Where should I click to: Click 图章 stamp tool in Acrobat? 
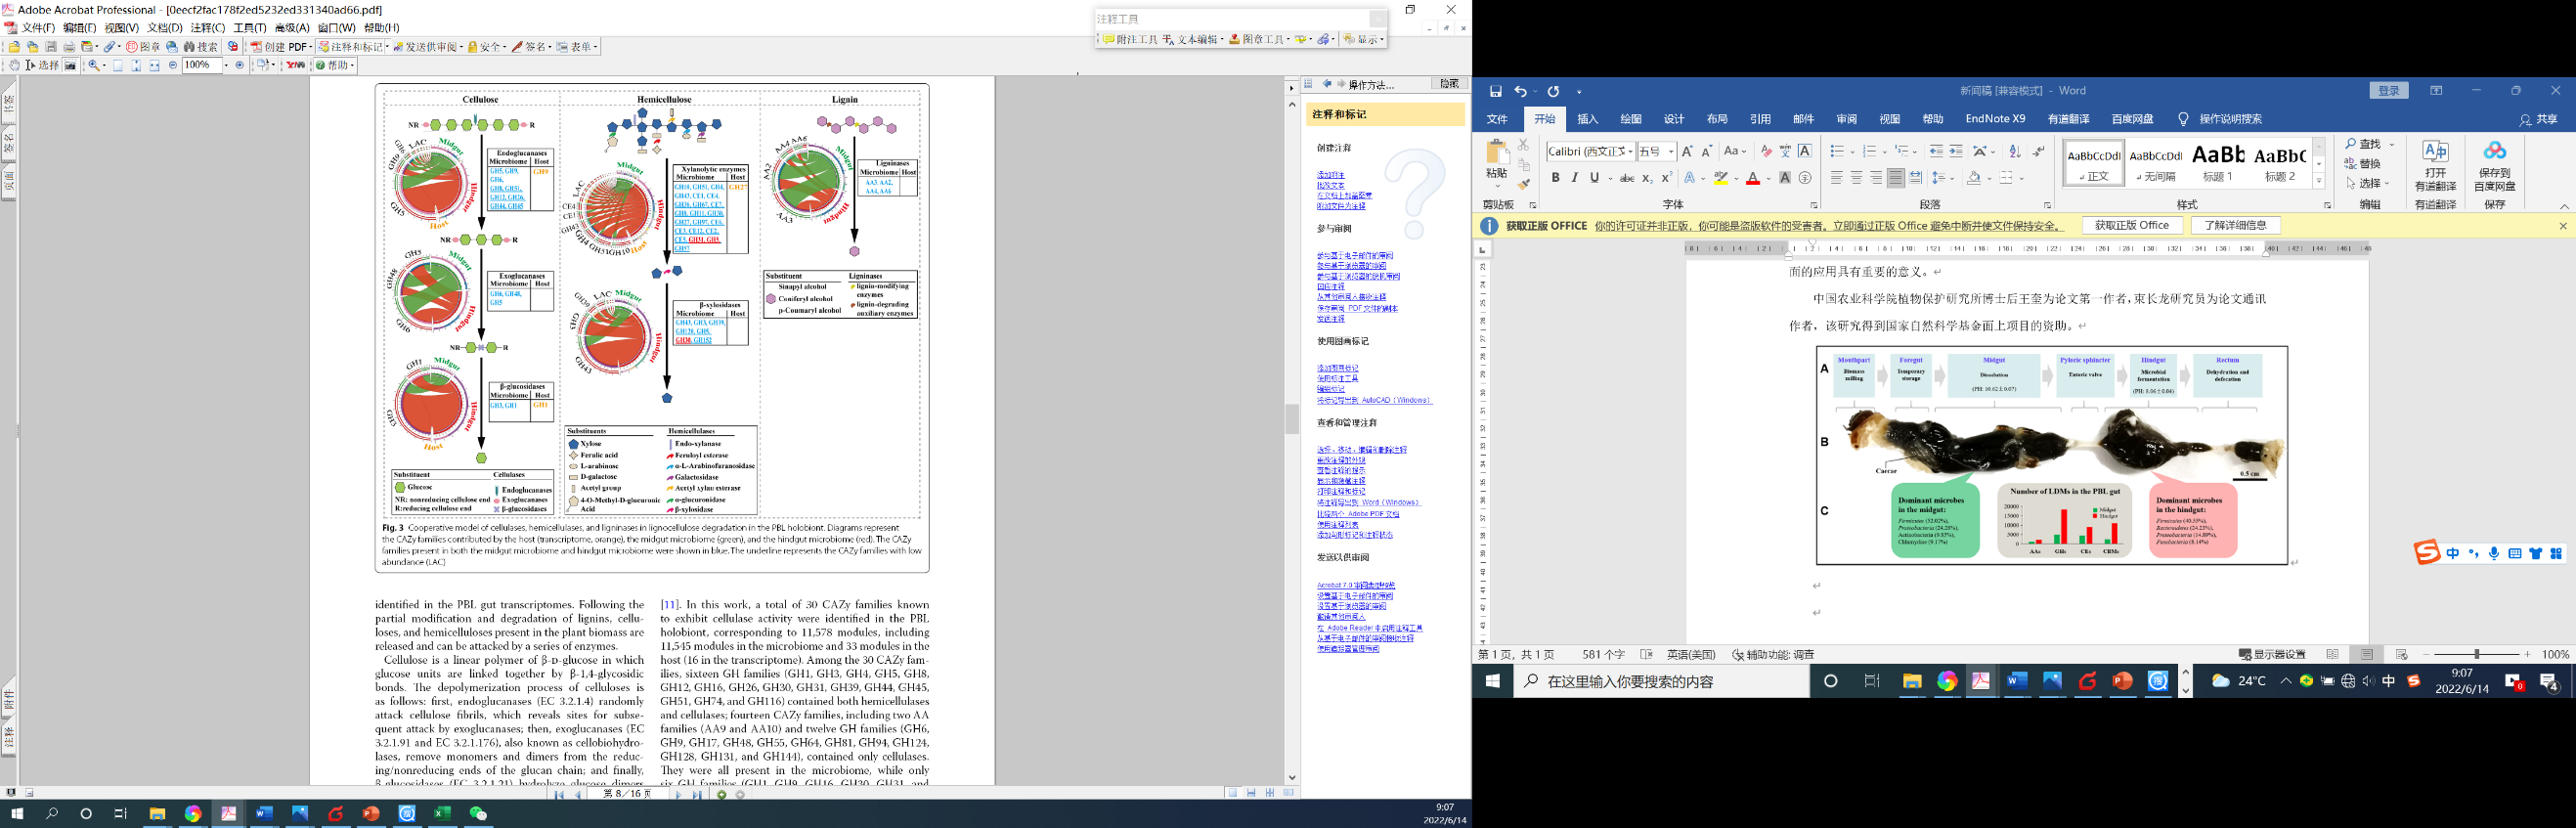pos(143,47)
